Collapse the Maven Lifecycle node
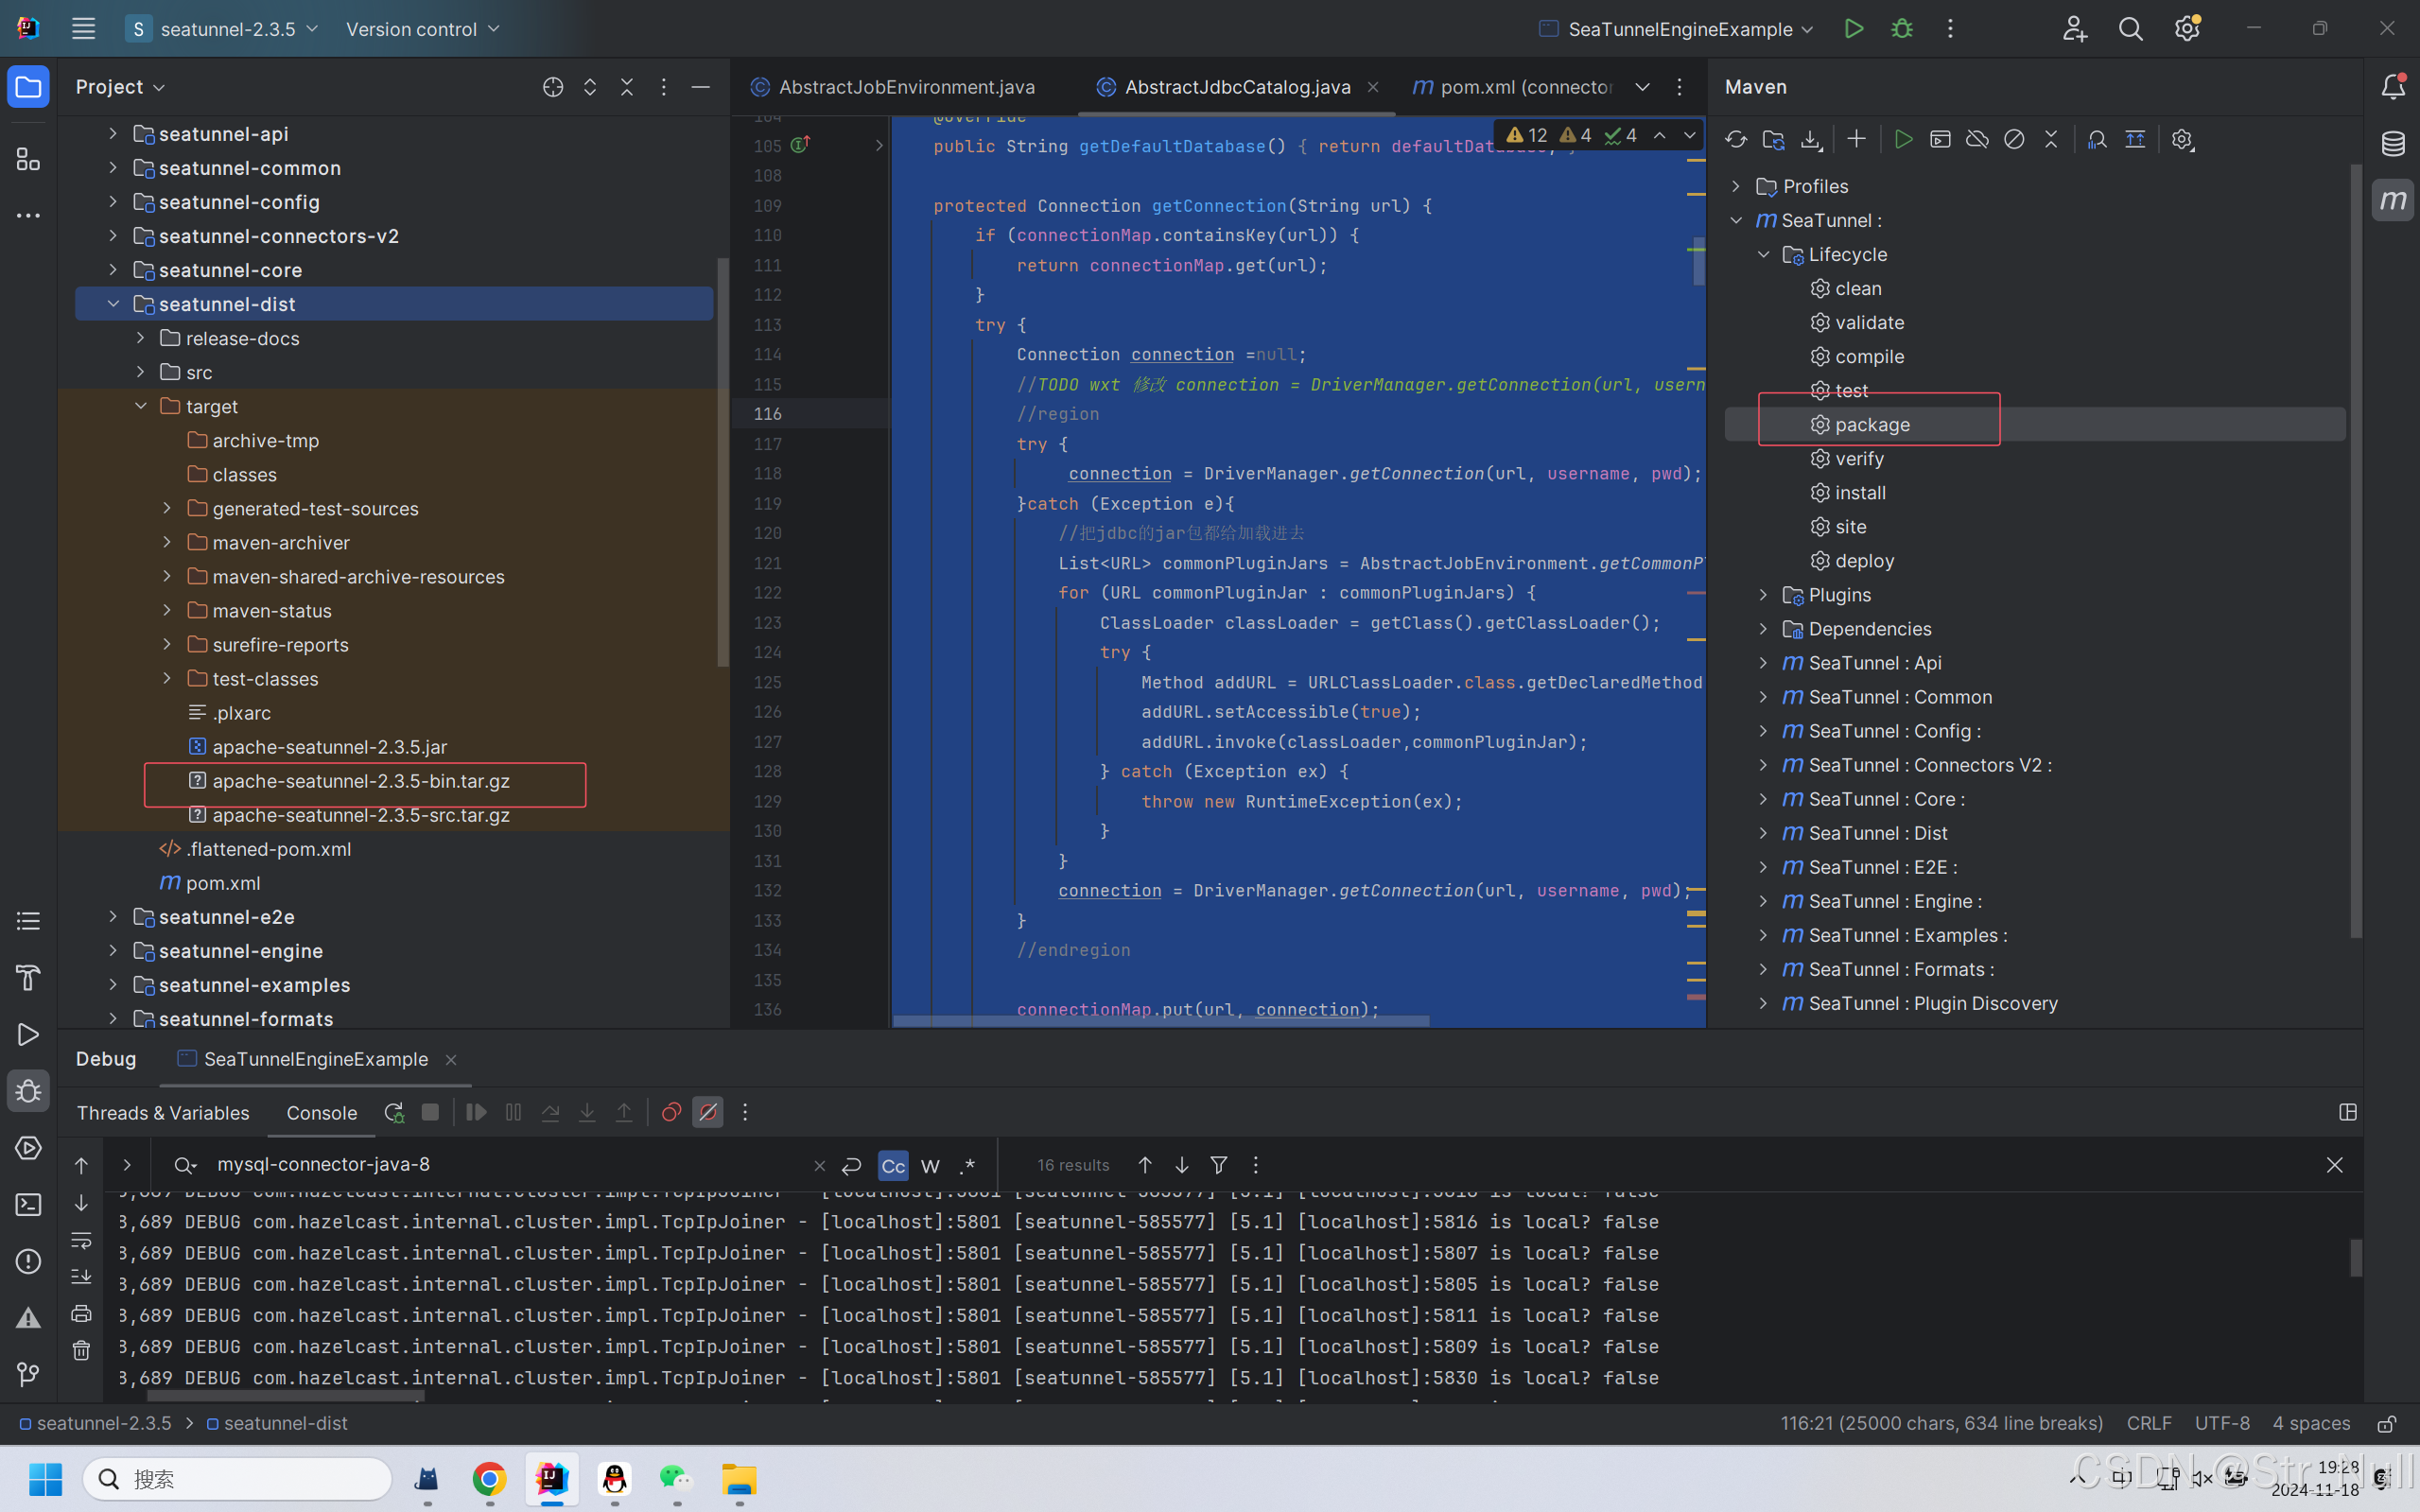The width and height of the screenshot is (2420, 1512). click(1763, 254)
